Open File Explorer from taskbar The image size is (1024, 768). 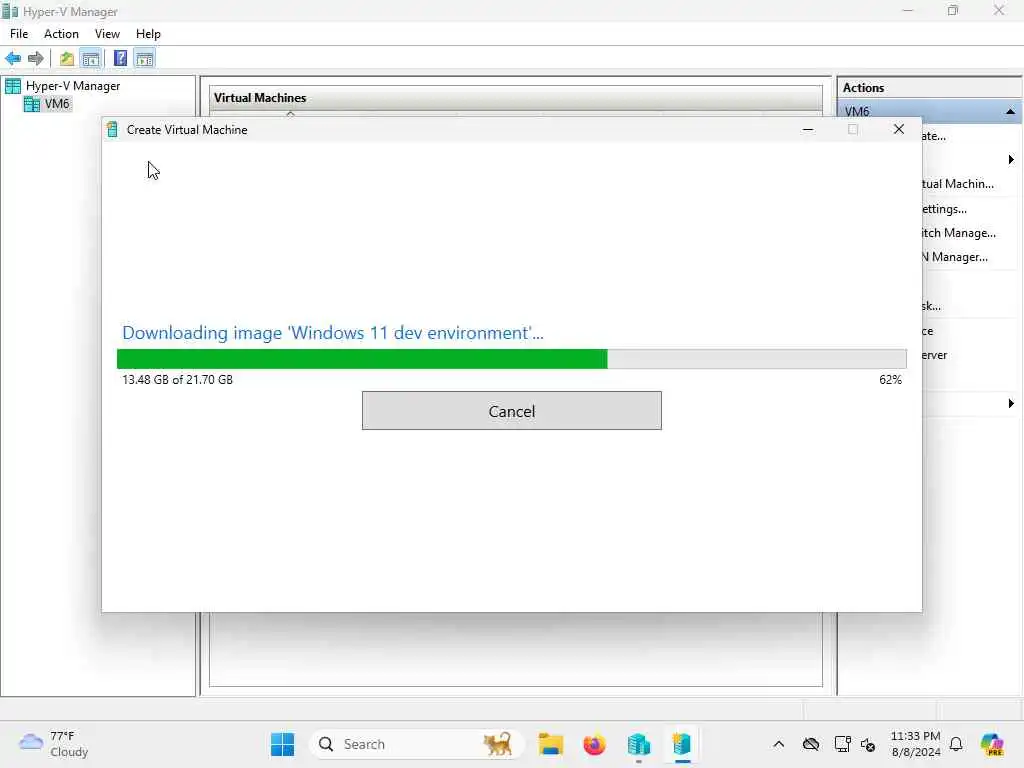coord(551,744)
